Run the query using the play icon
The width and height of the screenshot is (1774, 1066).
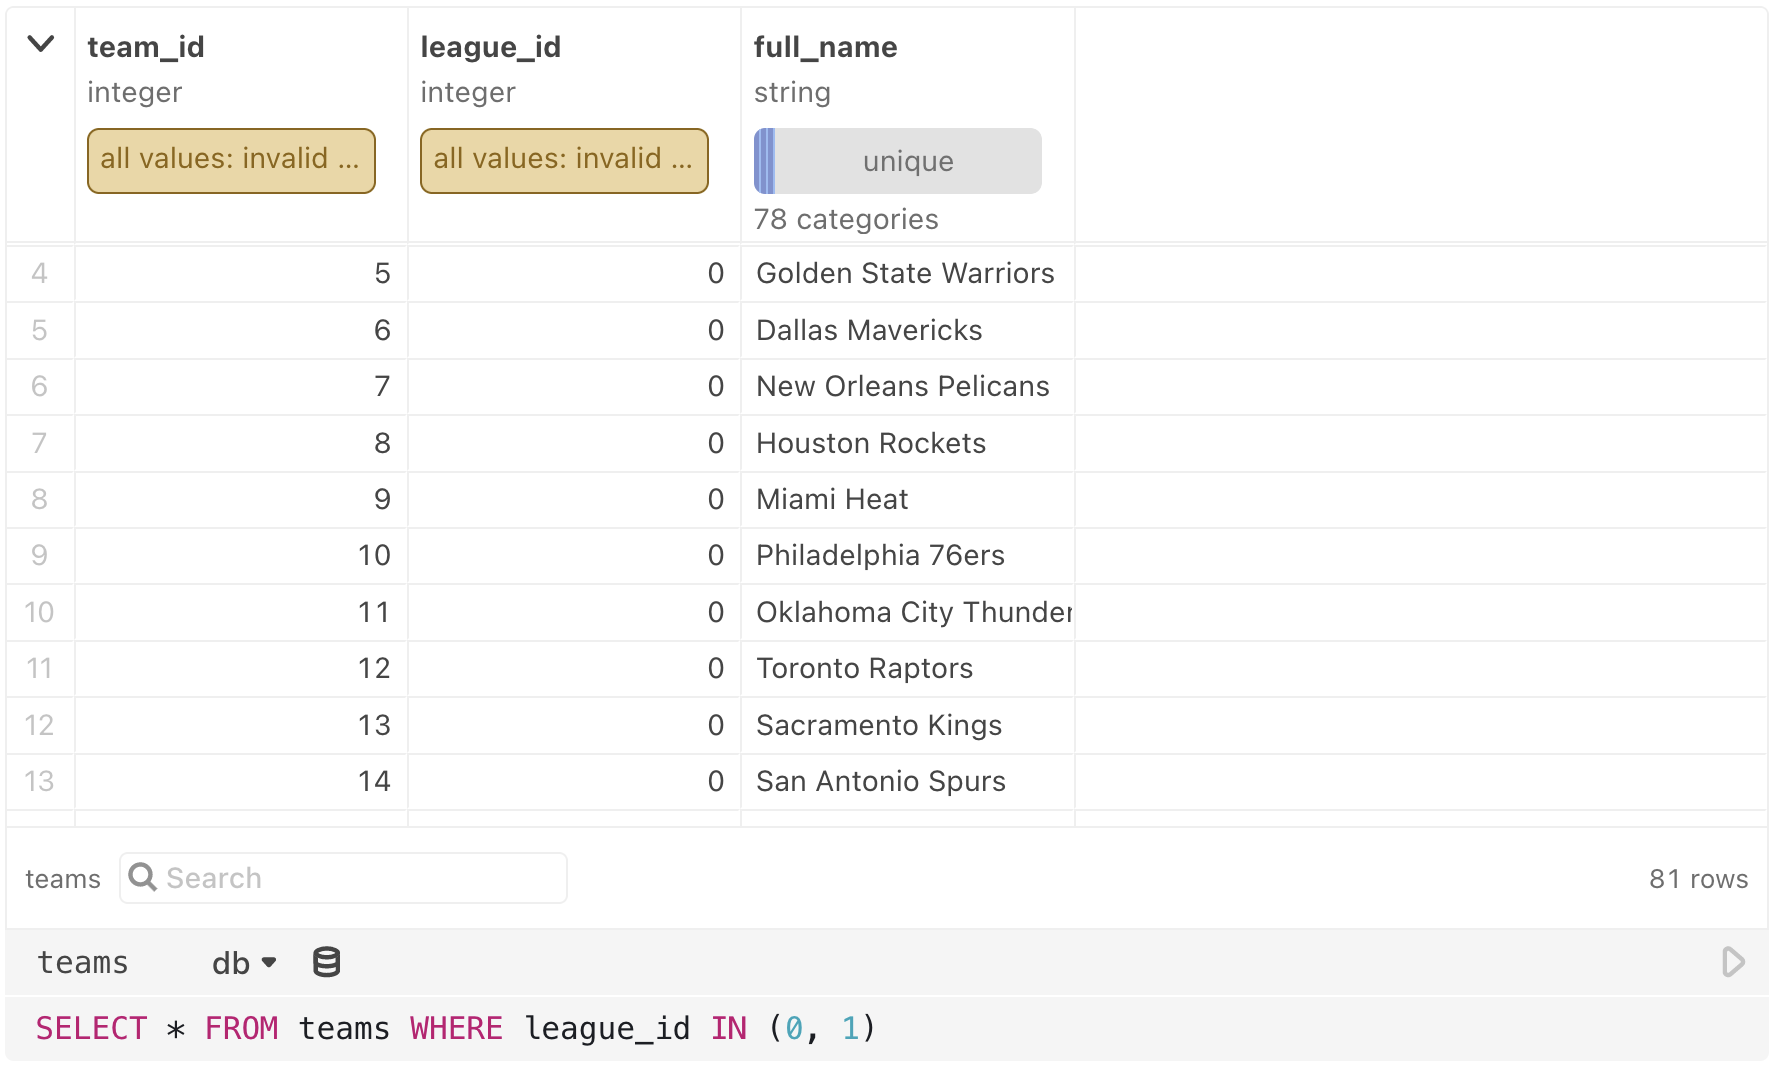pyautogui.click(x=1732, y=962)
